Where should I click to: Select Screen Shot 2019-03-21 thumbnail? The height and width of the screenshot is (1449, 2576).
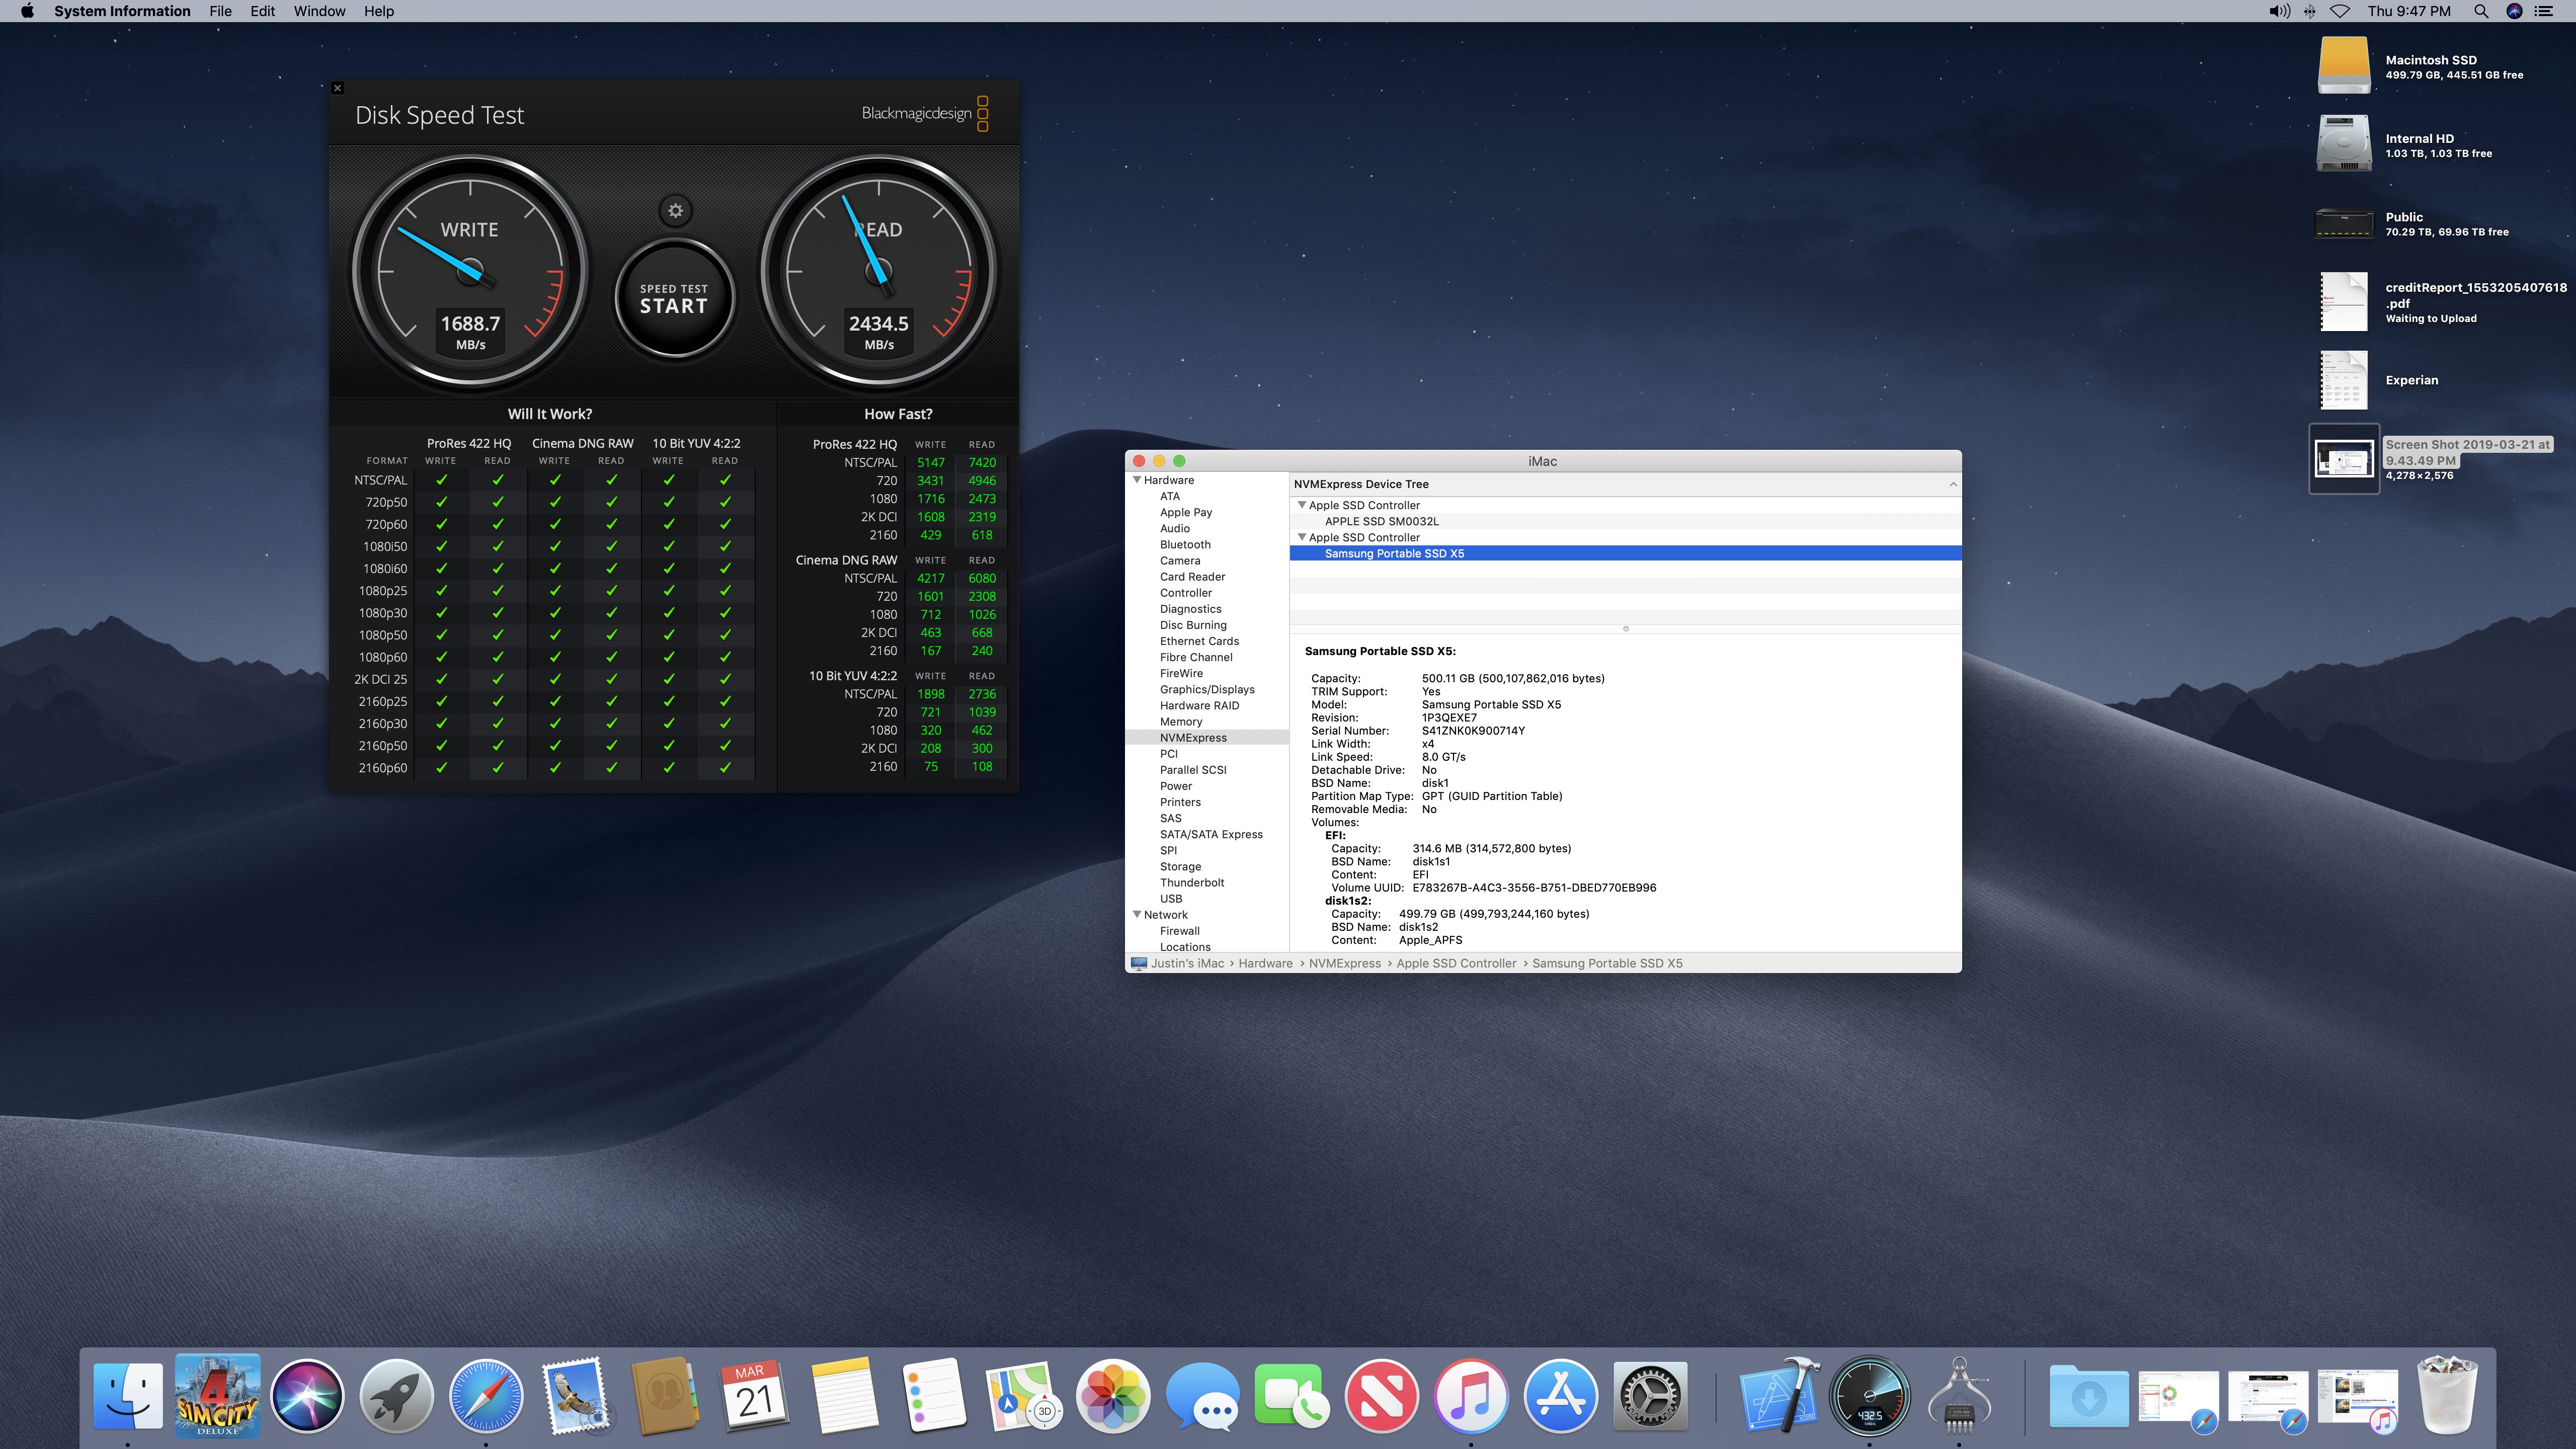click(2343, 459)
